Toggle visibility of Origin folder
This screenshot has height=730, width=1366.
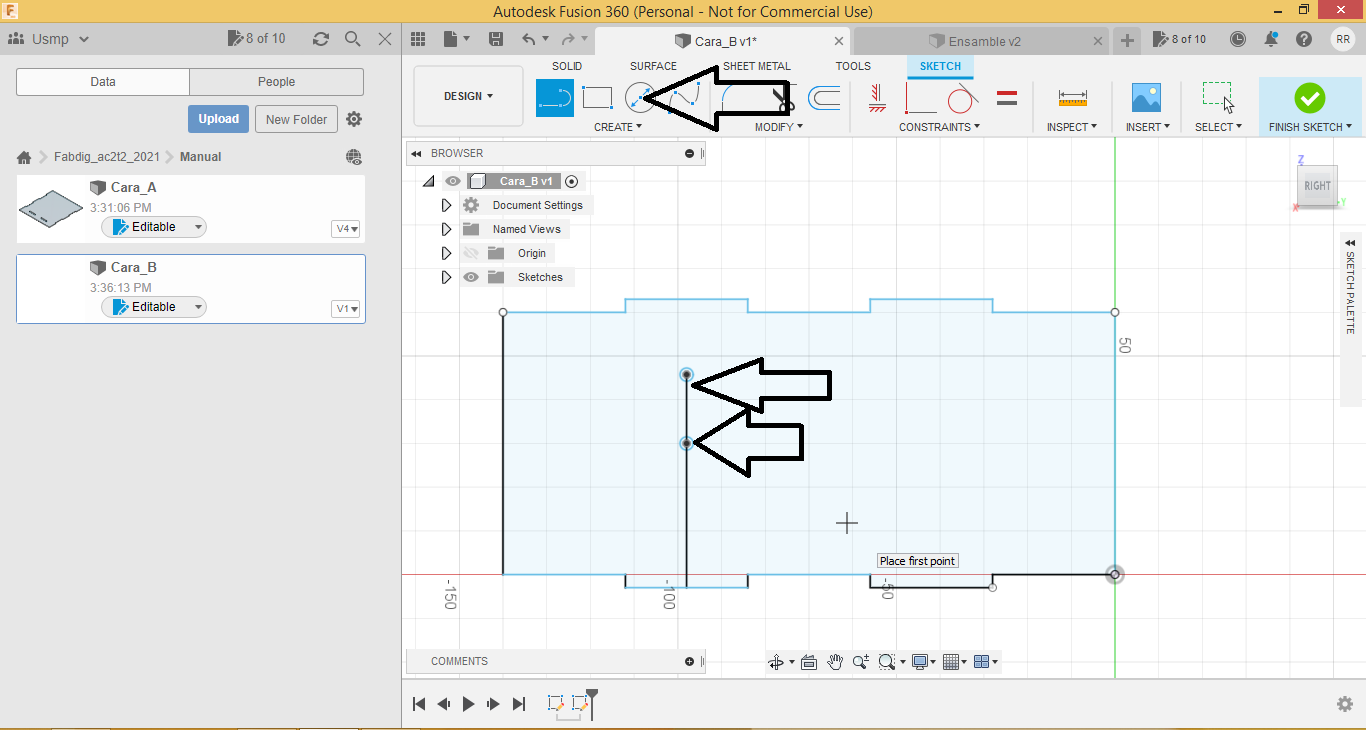coord(471,253)
